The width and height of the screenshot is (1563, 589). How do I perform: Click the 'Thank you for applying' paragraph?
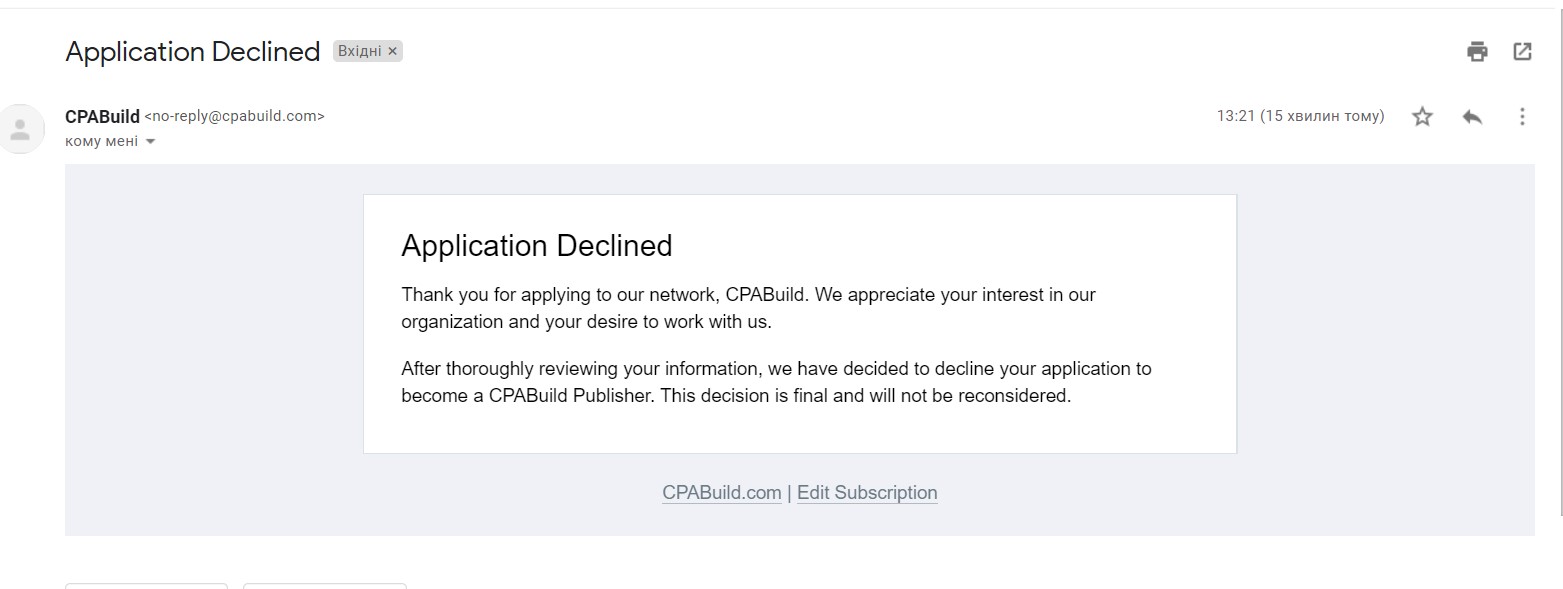pyautogui.click(x=748, y=308)
